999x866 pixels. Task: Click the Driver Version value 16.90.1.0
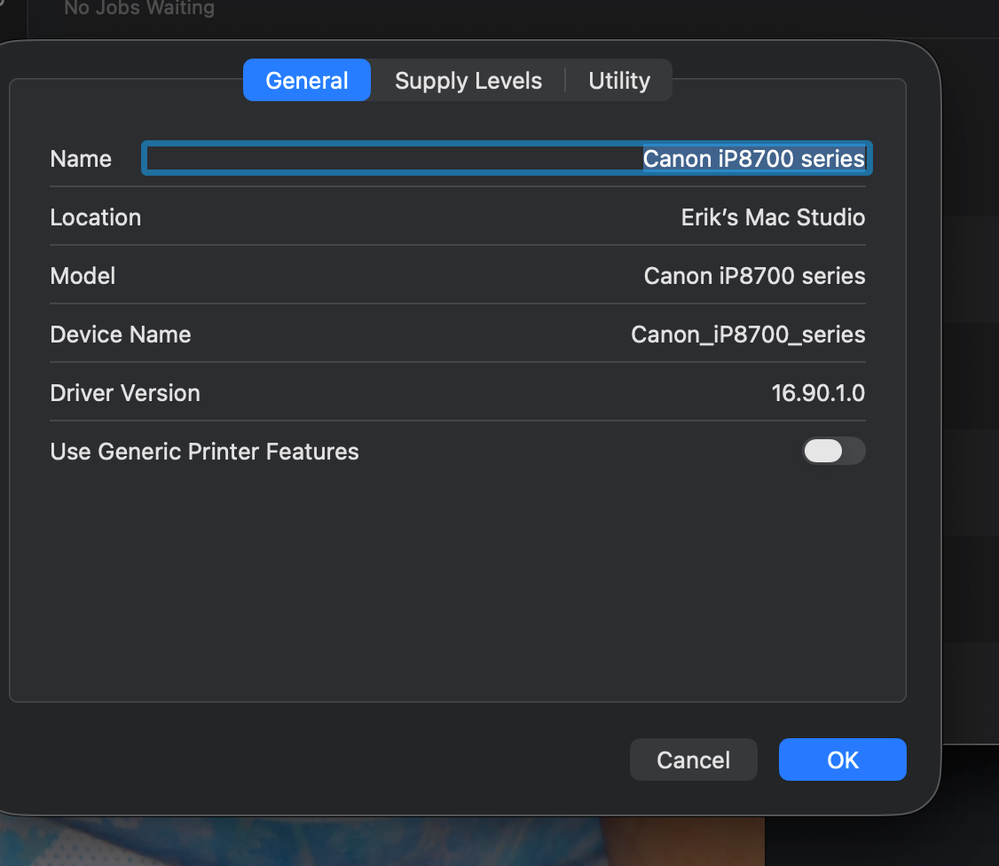[x=818, y=393]
